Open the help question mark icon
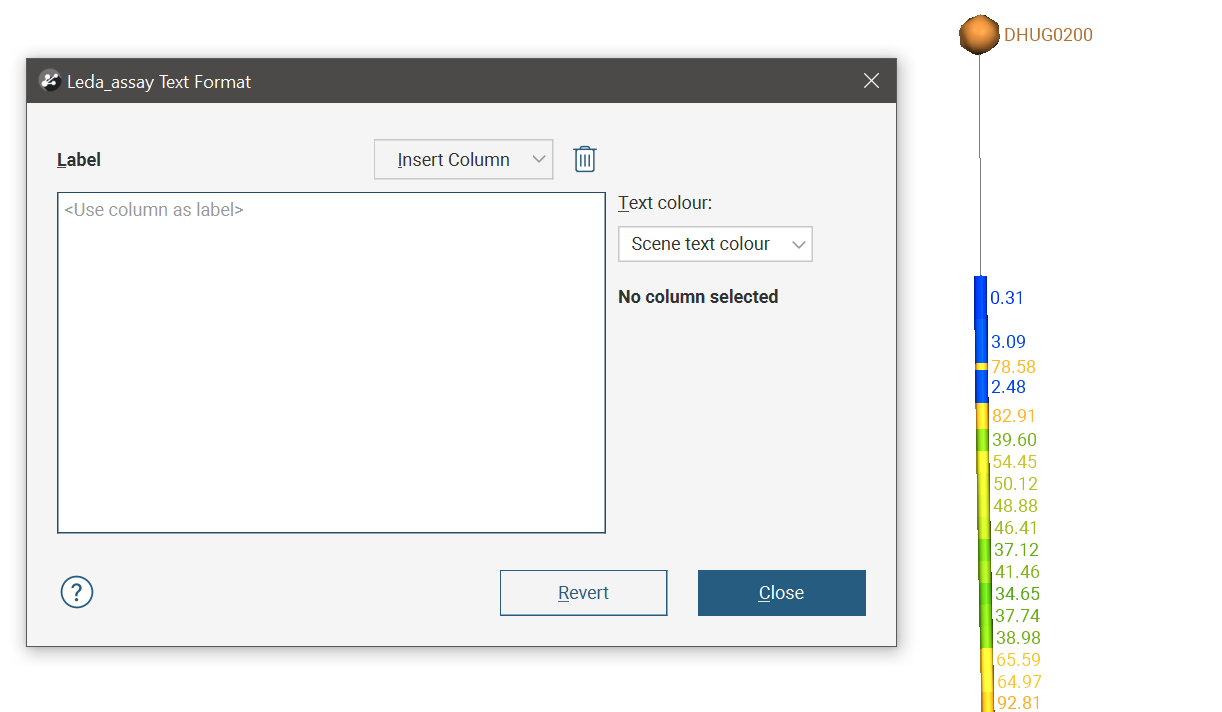Image resolution: width=1222 pixels, height=712 pixels. (77, 592)
